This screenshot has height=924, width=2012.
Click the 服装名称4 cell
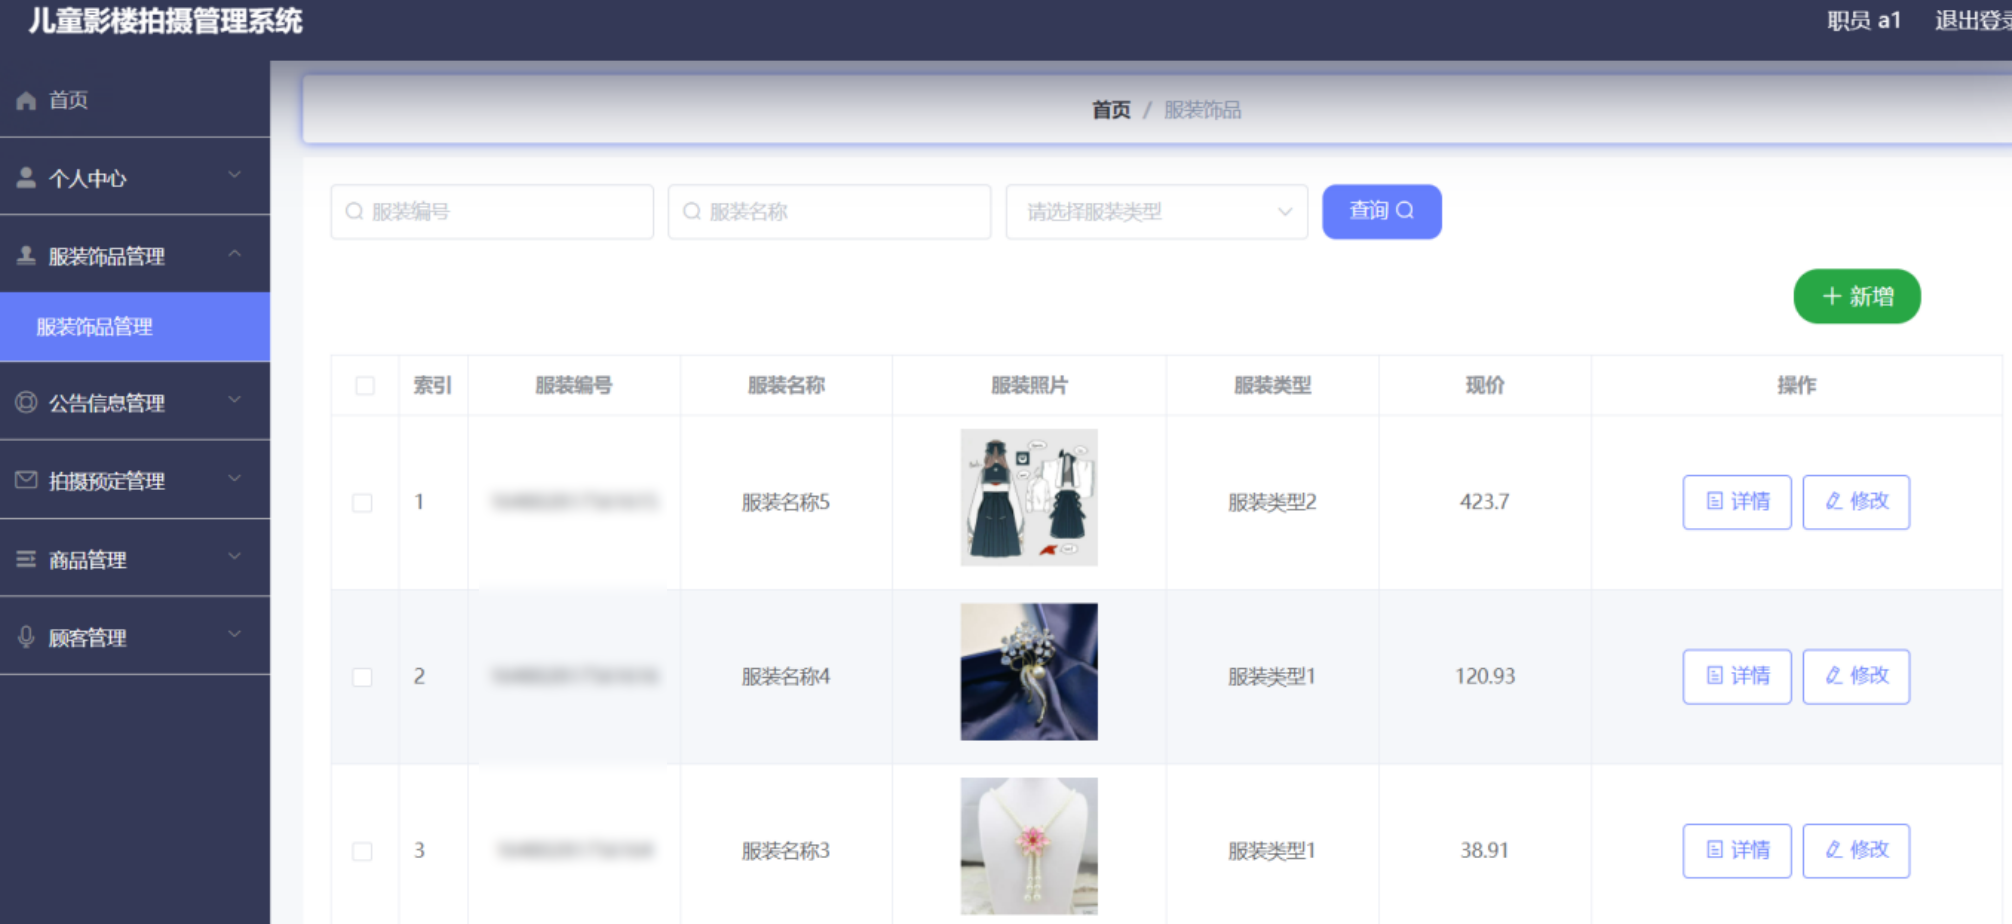[786, 676]
